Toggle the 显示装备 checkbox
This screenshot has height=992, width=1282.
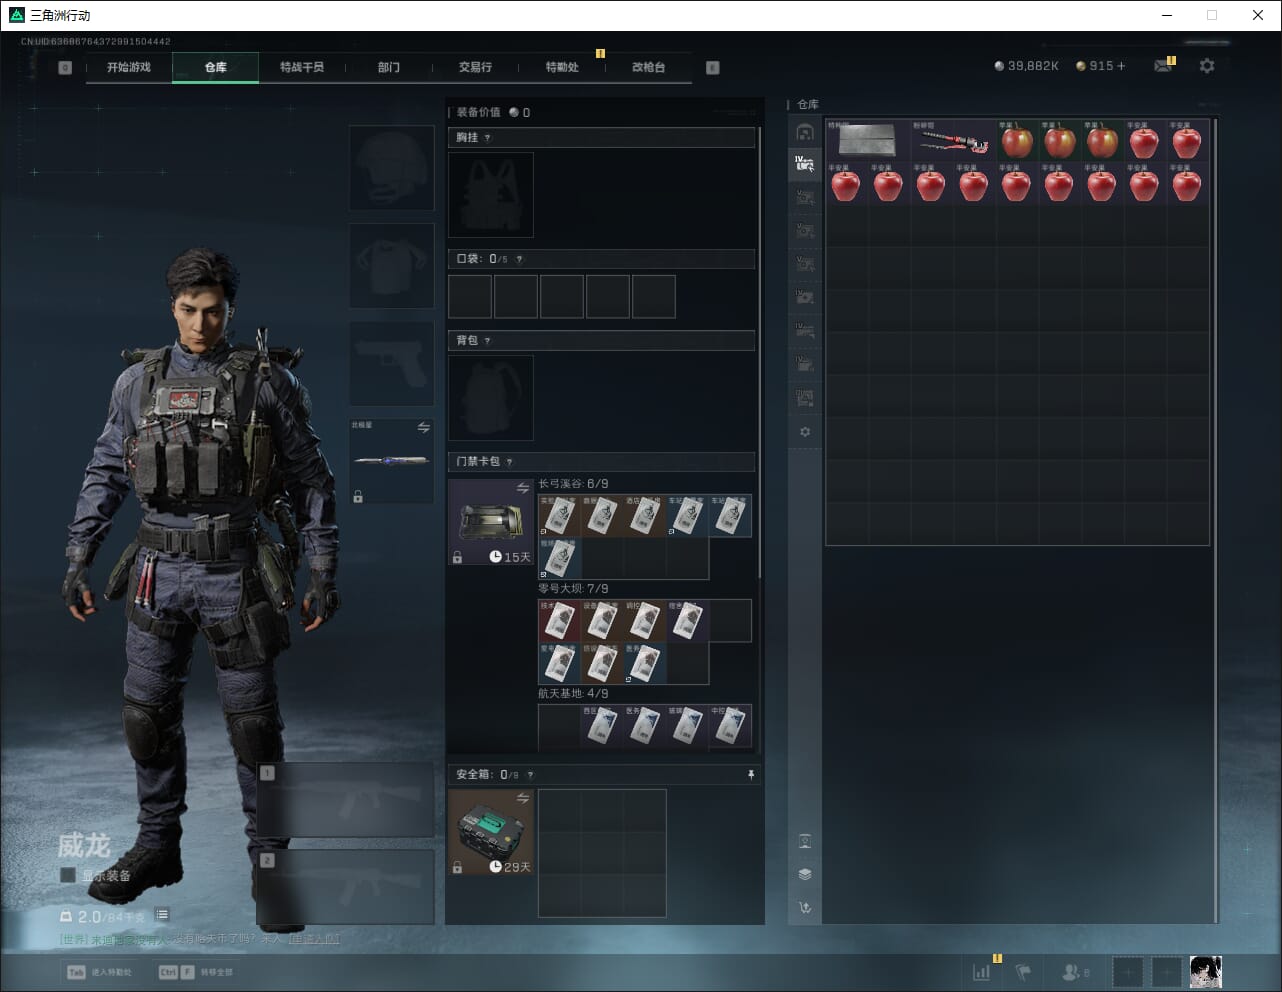[x=68, y=876]
